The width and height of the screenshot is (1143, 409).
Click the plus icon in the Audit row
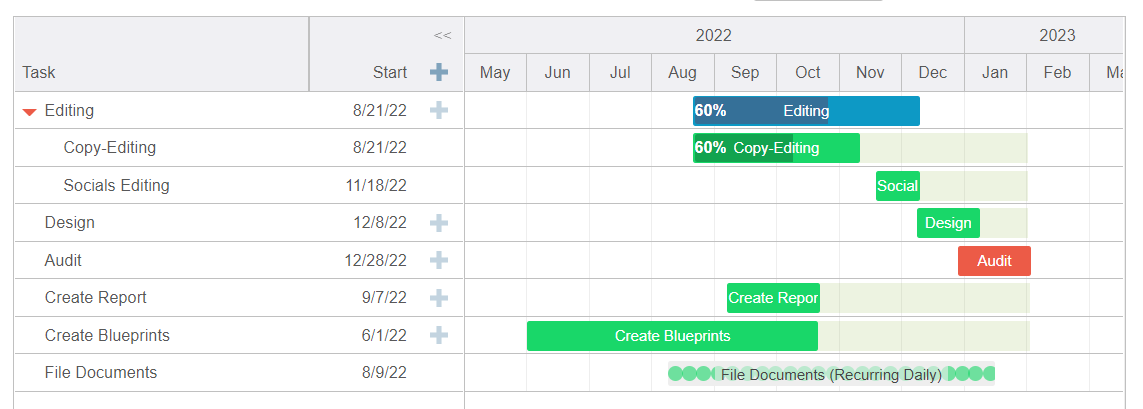(x=439, y=261)
